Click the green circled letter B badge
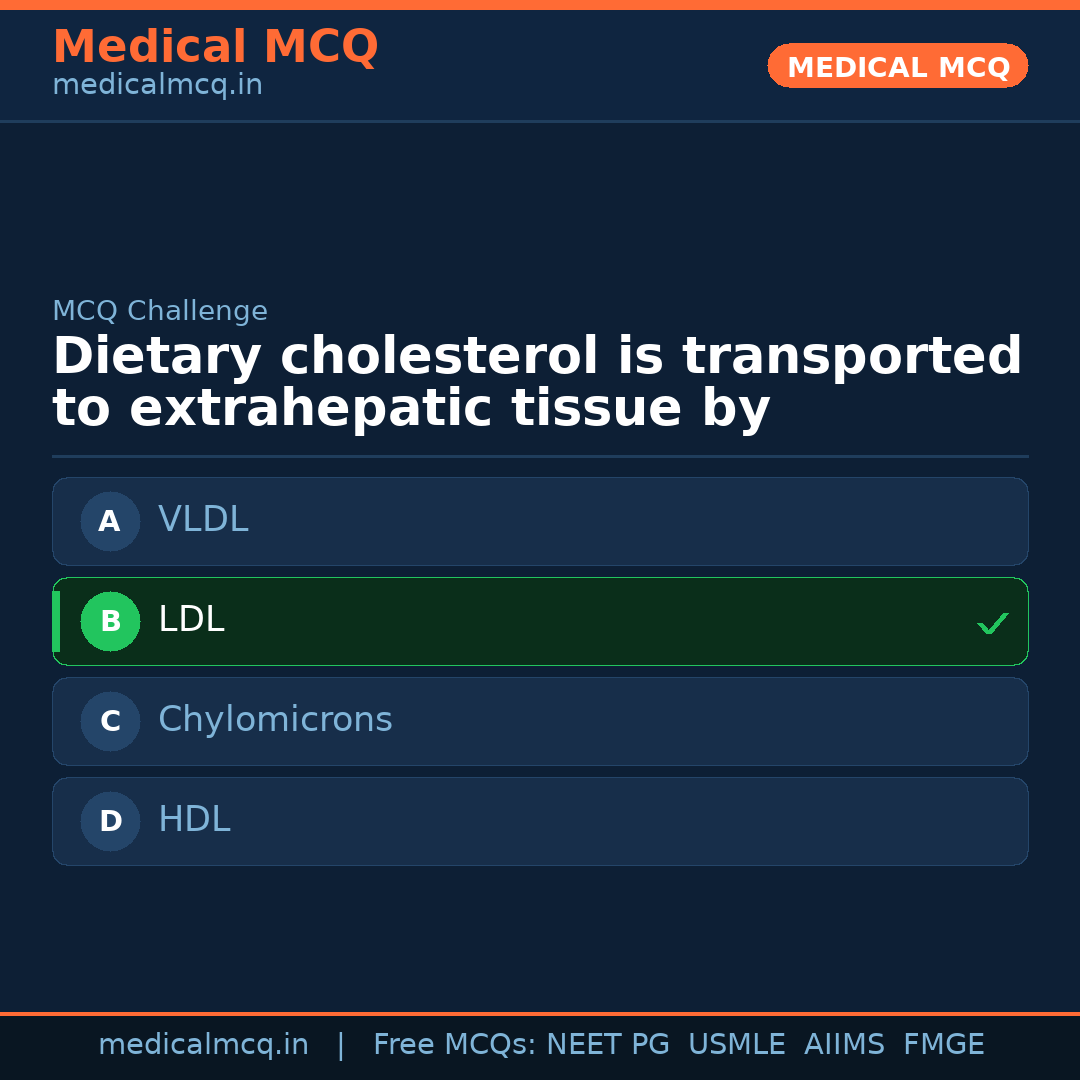 110,621
